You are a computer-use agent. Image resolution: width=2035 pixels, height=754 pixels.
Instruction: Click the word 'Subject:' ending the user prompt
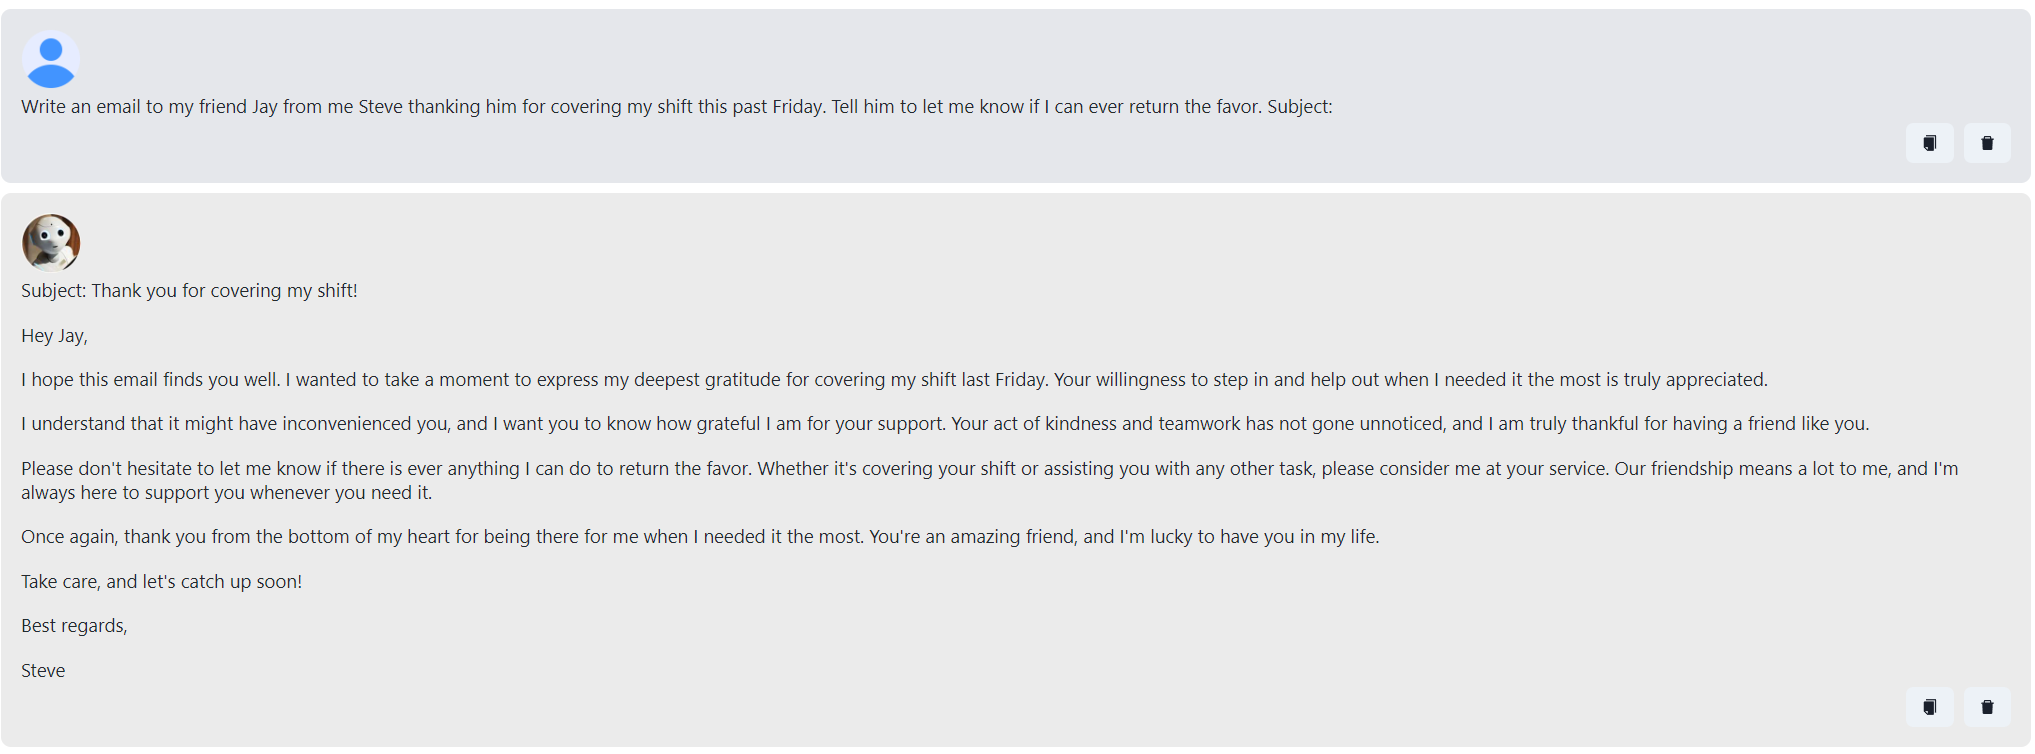[1300, 107]
